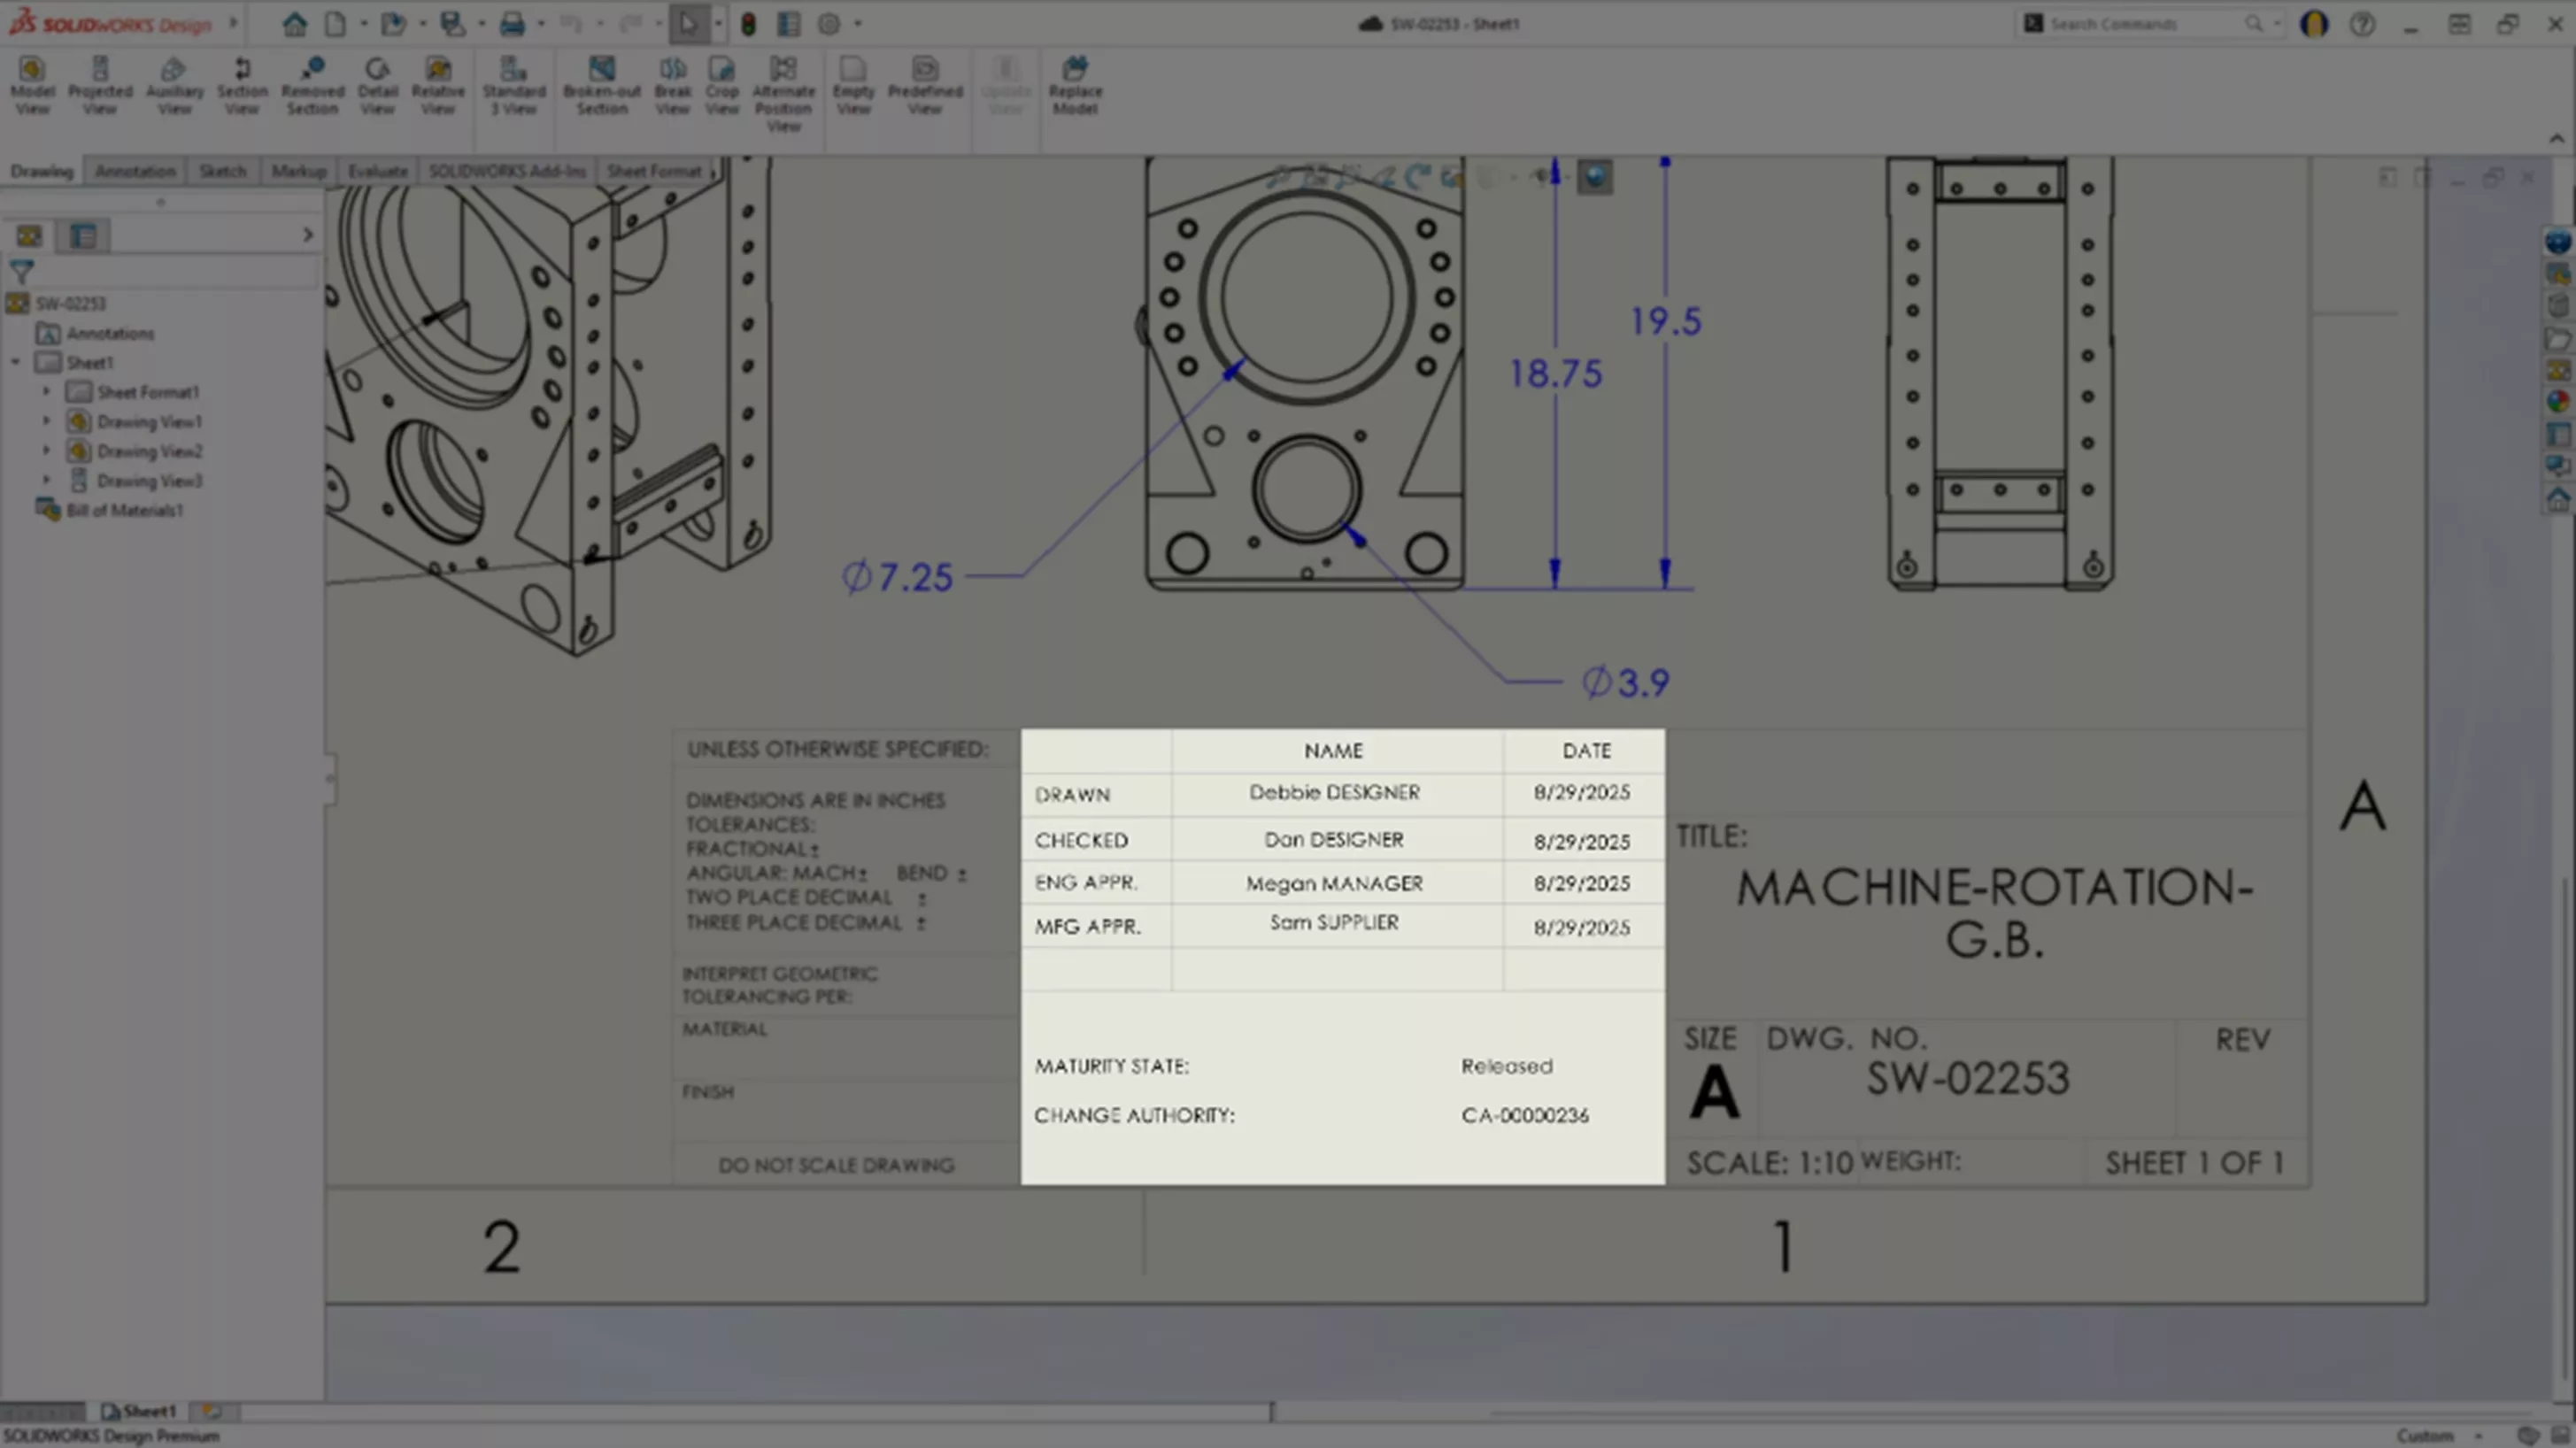This screenshot has height=1448, width=2576.
Task: Select the Section View tool
Action: [x=242, y=85]
